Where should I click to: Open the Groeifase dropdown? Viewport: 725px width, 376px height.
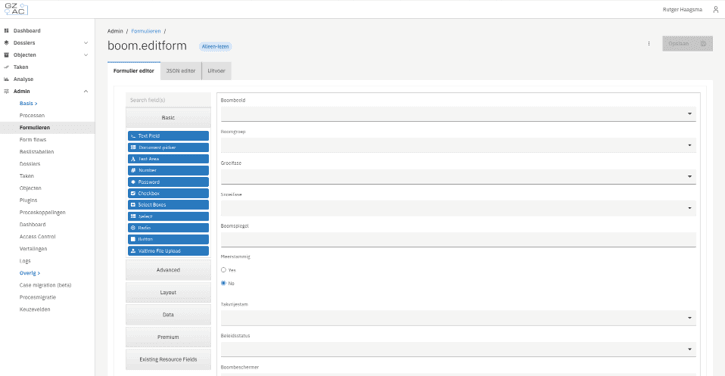click(x=458, y=177)
